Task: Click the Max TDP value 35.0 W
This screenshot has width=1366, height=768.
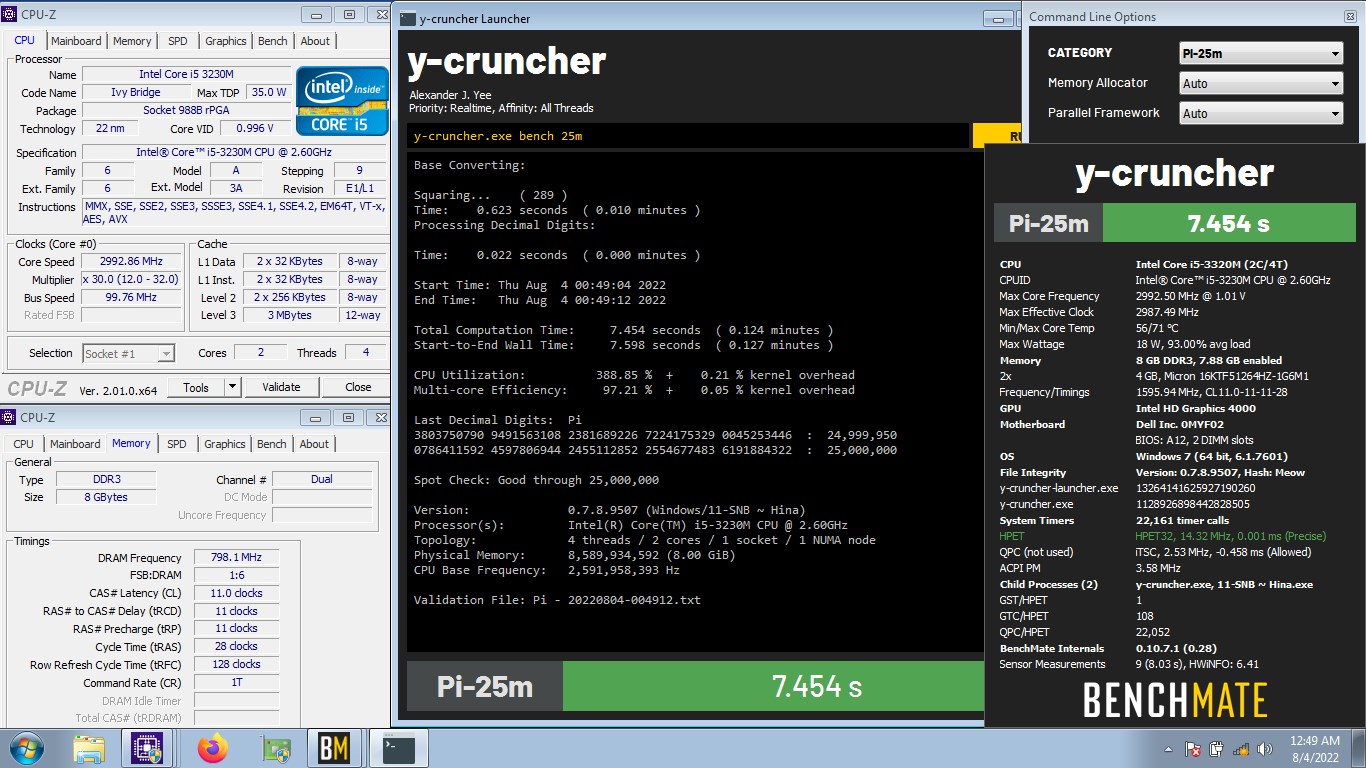Action: click(x=268, y=93)
